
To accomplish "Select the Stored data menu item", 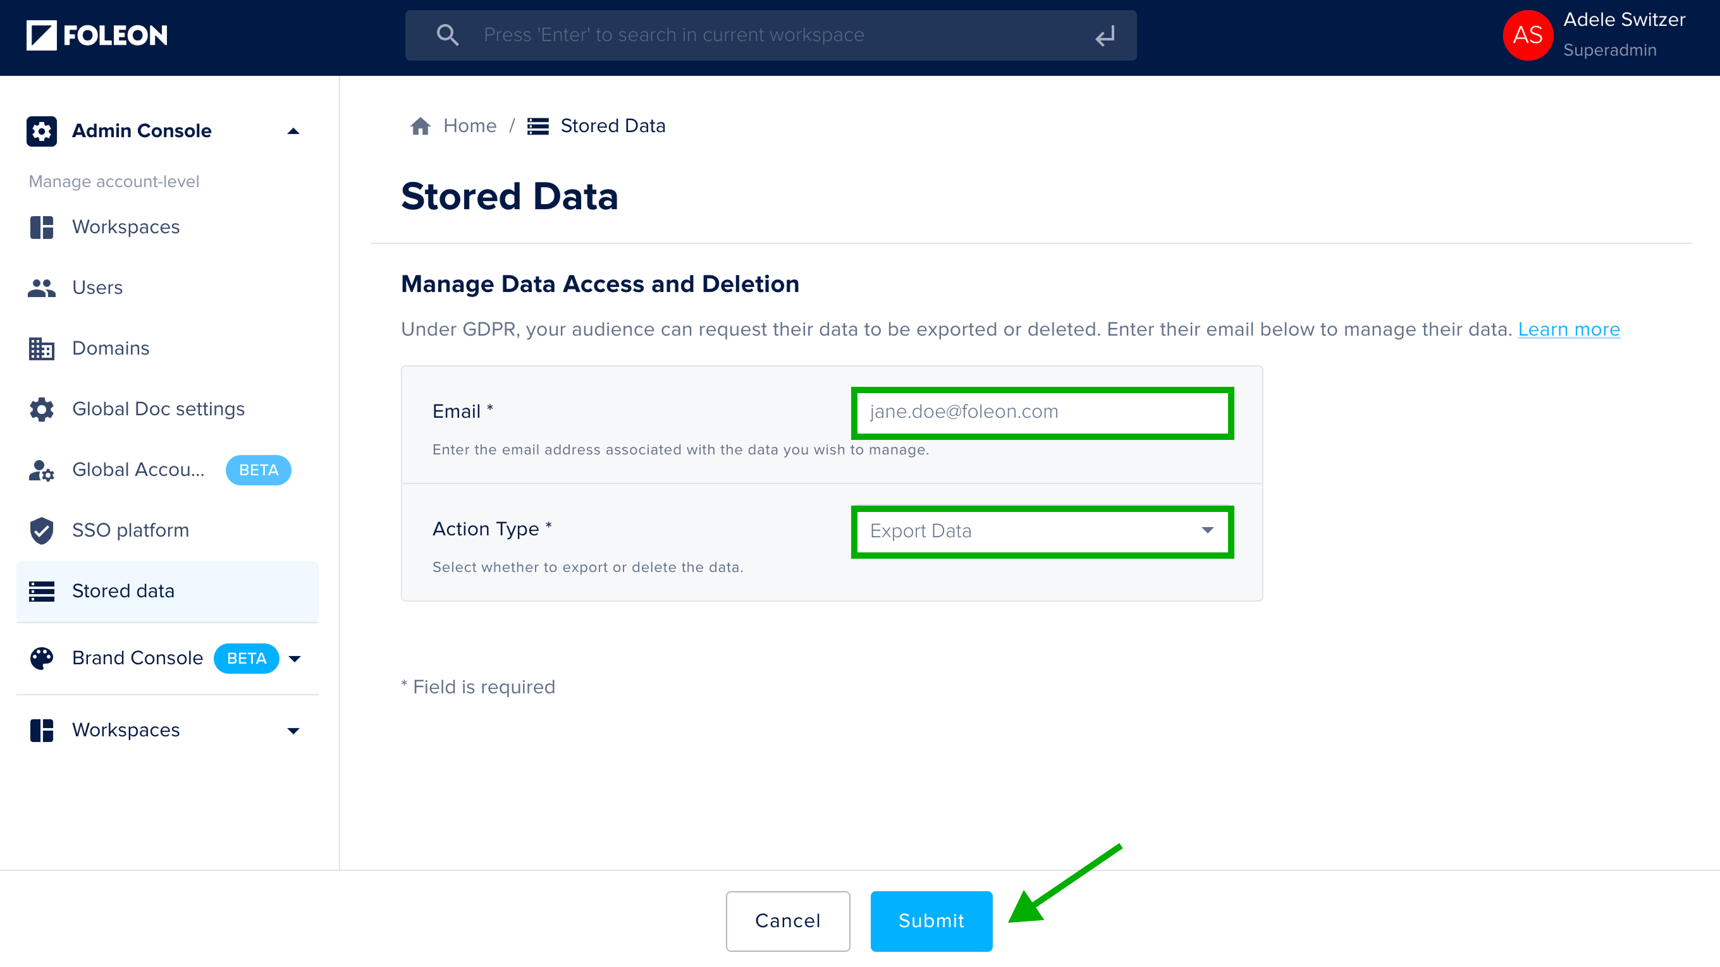I will pyautogui.click(x=167, y=591).
